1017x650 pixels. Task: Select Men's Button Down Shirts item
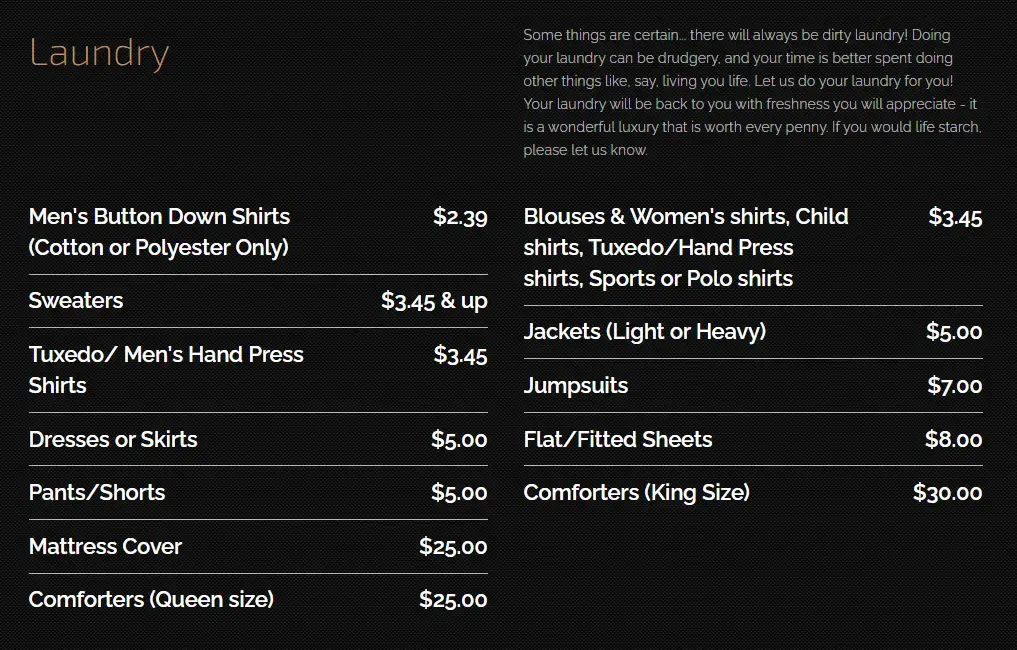[159, 231]
